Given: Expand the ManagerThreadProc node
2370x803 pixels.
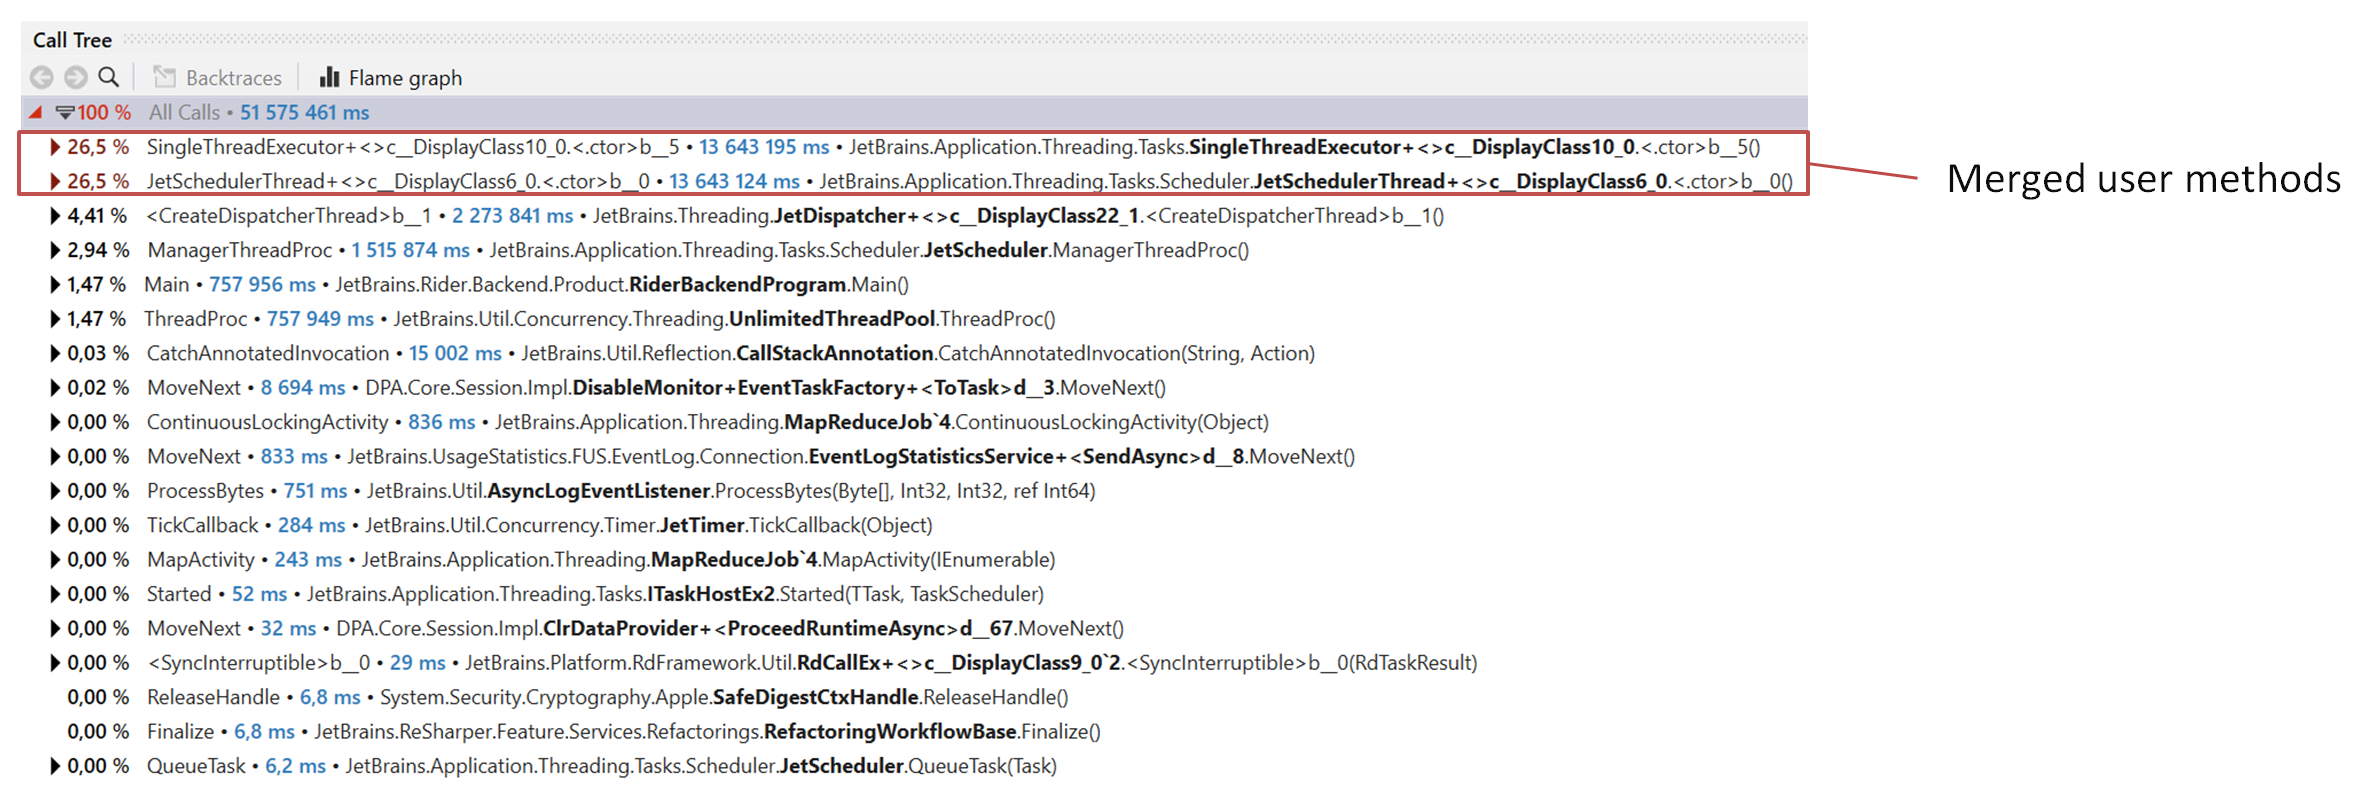Looking at the screenshot, I should tap(56, 250).
